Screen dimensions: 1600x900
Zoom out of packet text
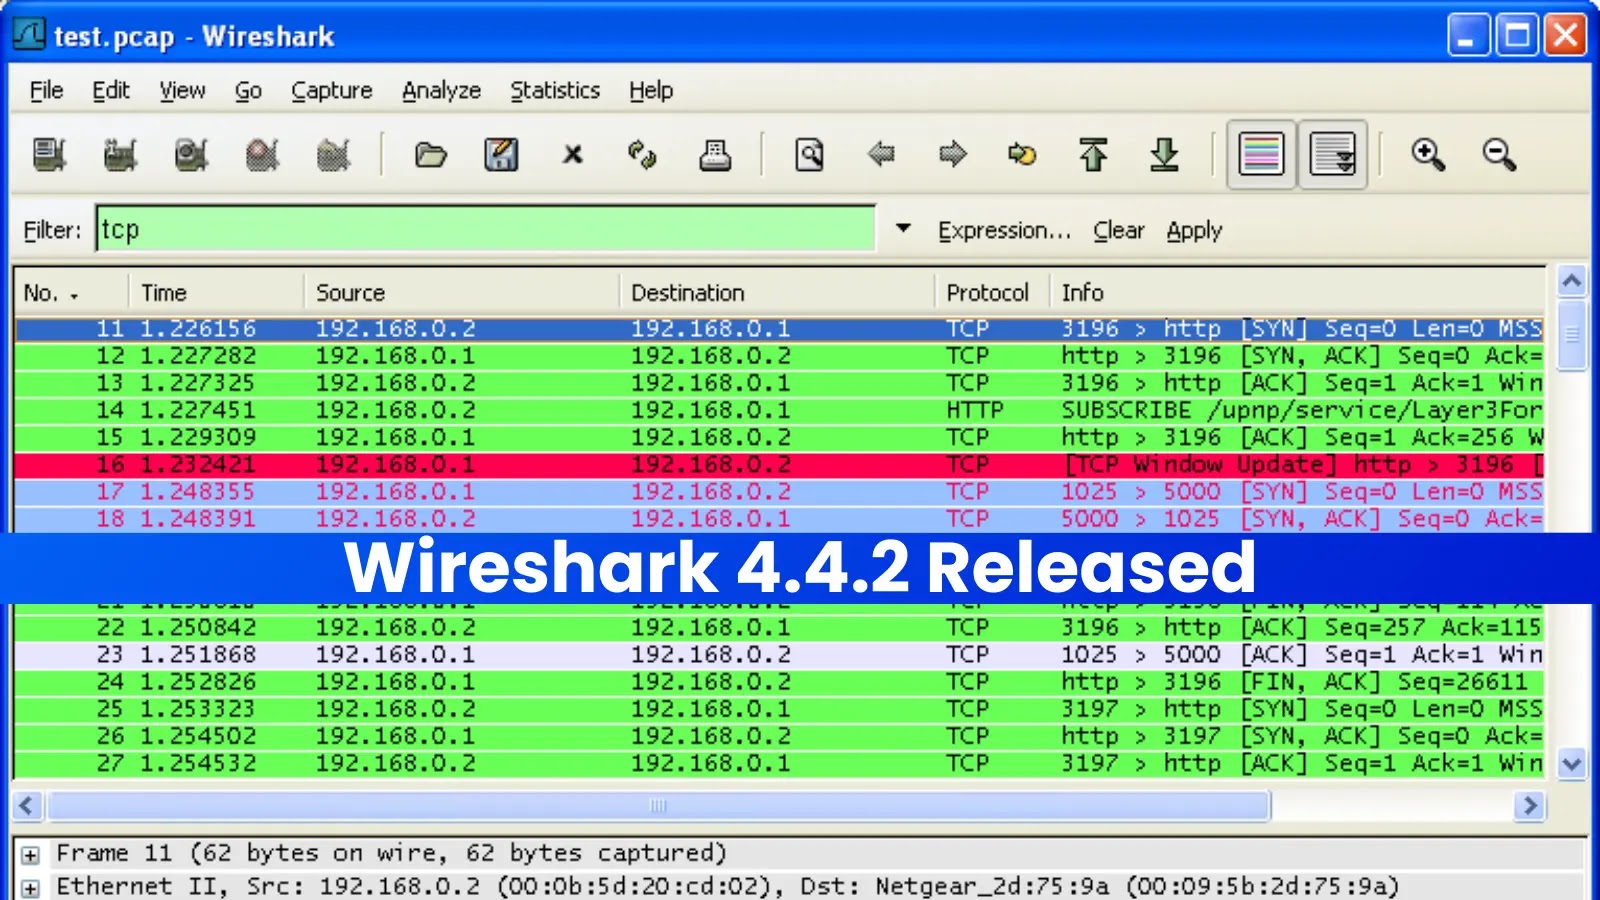coord(1499,155)
